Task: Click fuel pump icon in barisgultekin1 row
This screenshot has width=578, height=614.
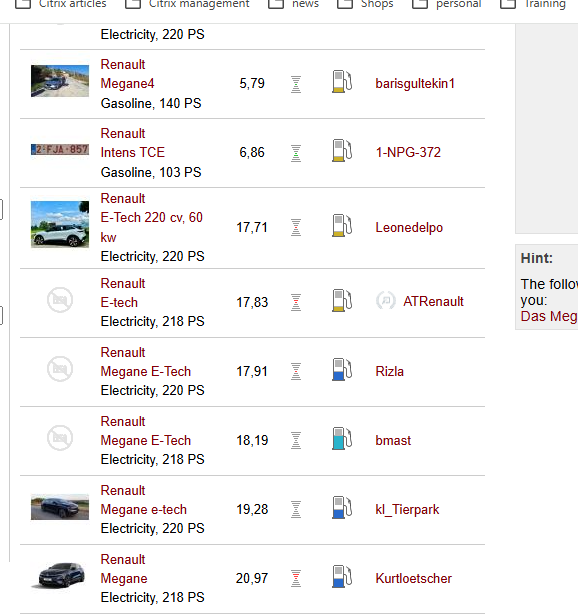Action: 342,81
